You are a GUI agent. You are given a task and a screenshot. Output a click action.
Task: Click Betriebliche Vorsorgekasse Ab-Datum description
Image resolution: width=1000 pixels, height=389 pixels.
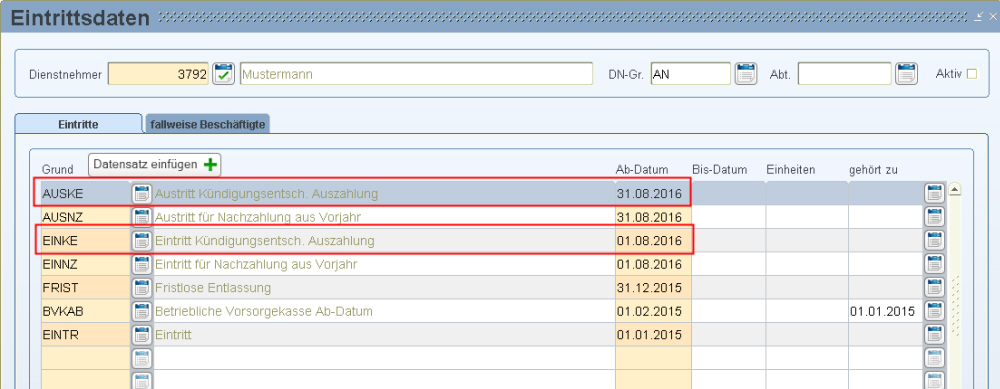point(263,311)
